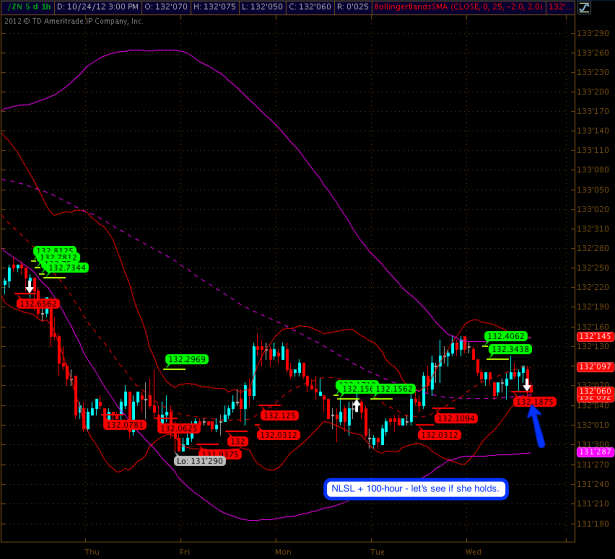Select the green 132.3438 price bubble
The width and height of the screenshot is (615, 559).
click(x=511, y=349)
